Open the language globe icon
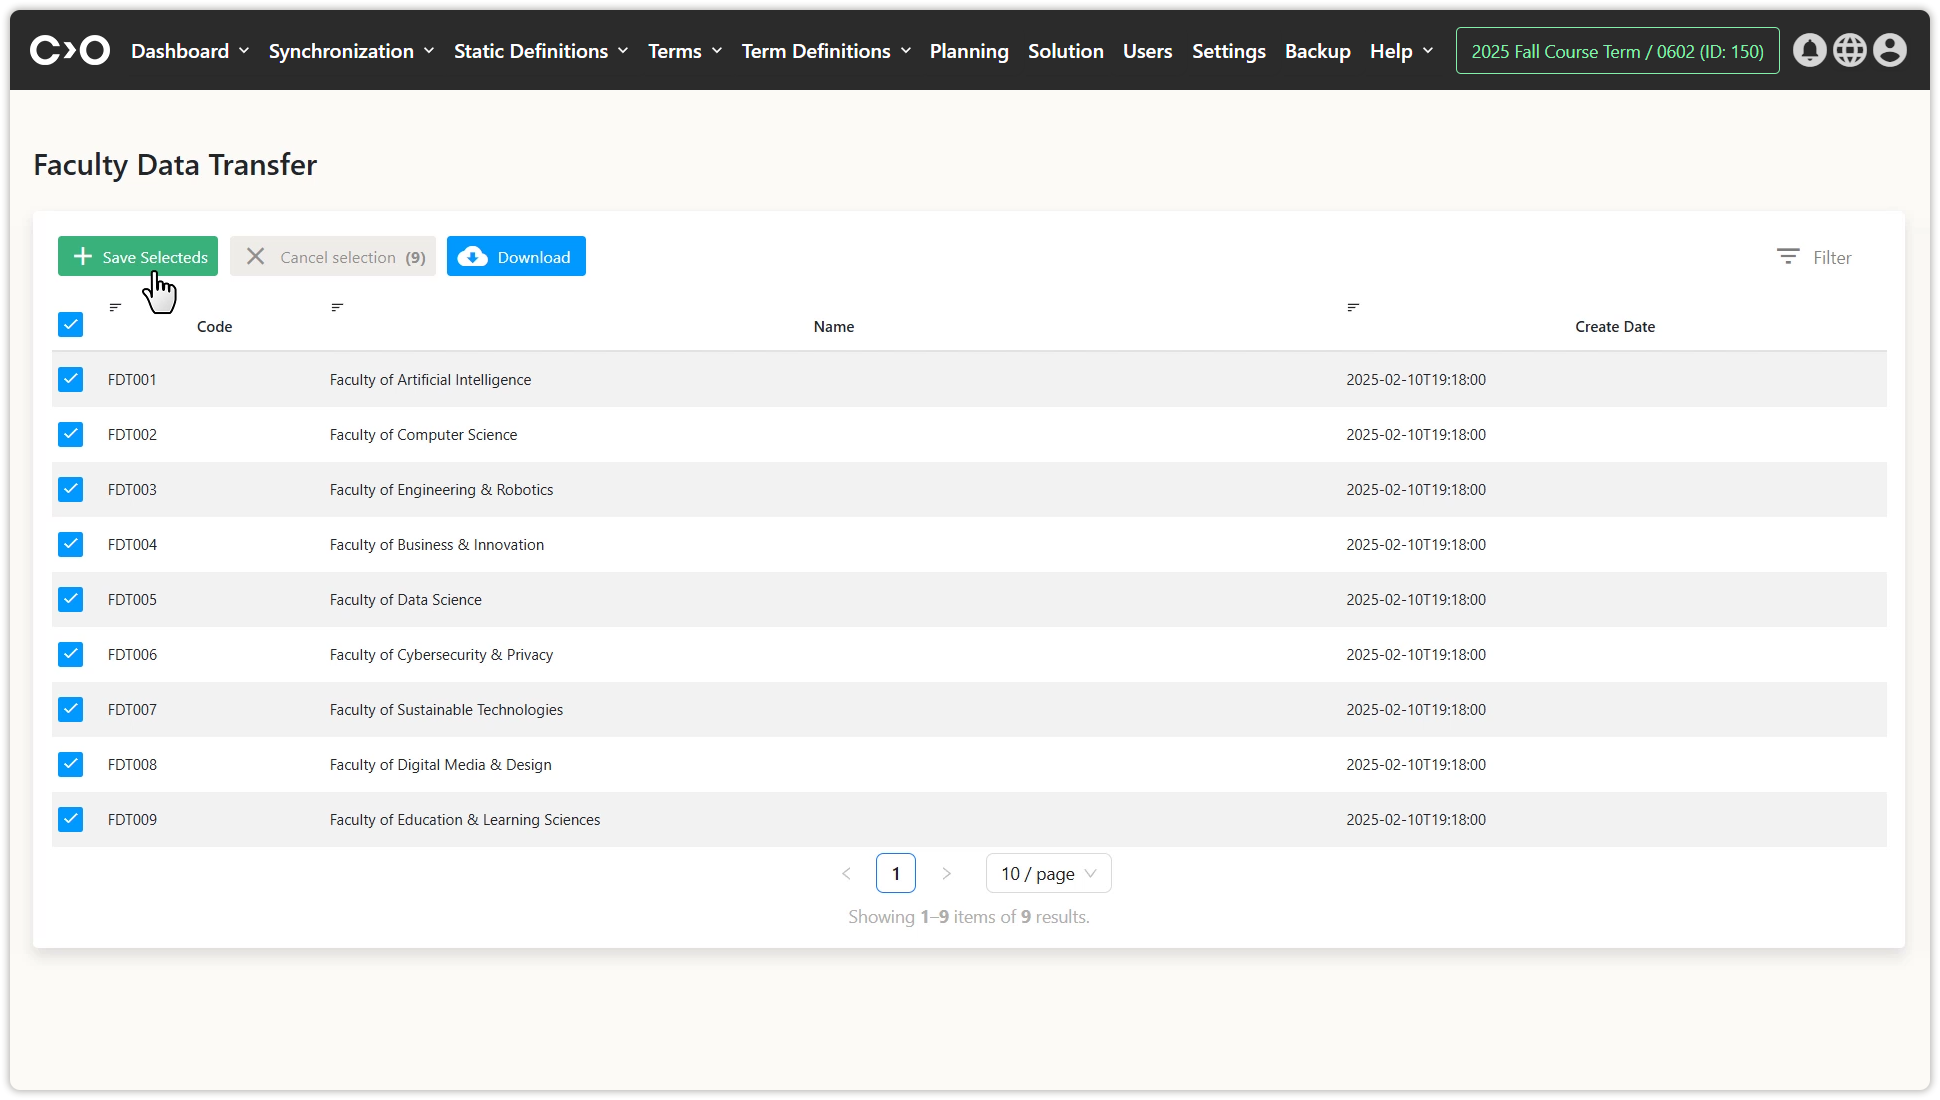 click(1849, 50)
